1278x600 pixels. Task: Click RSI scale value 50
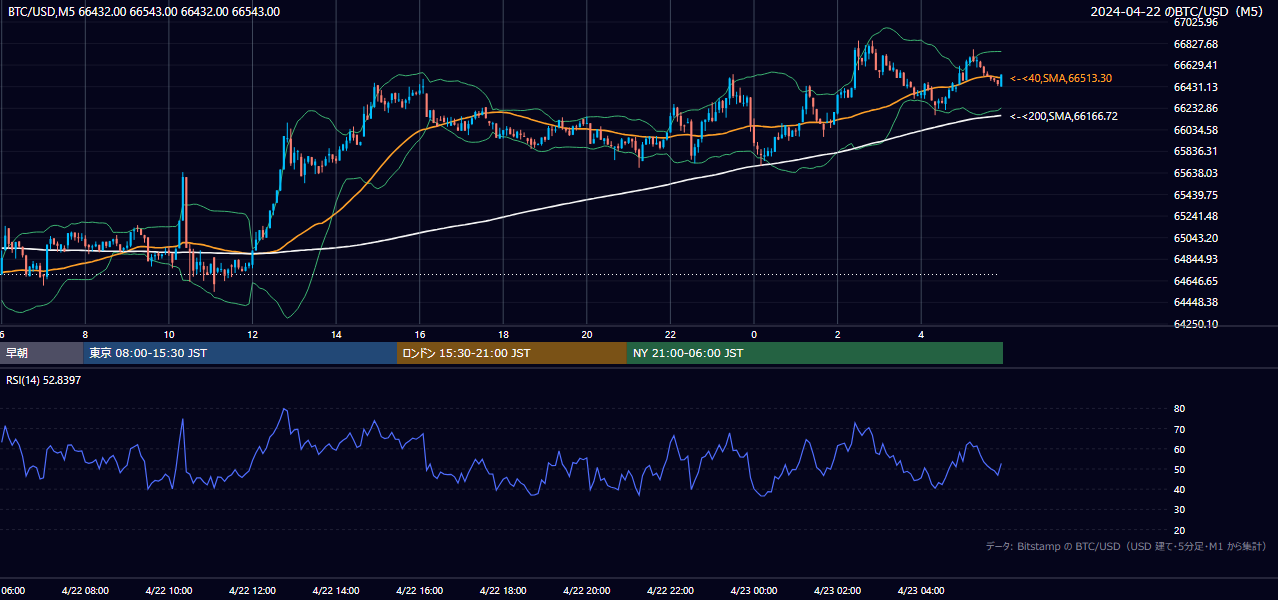click(x=1180, y=469)
